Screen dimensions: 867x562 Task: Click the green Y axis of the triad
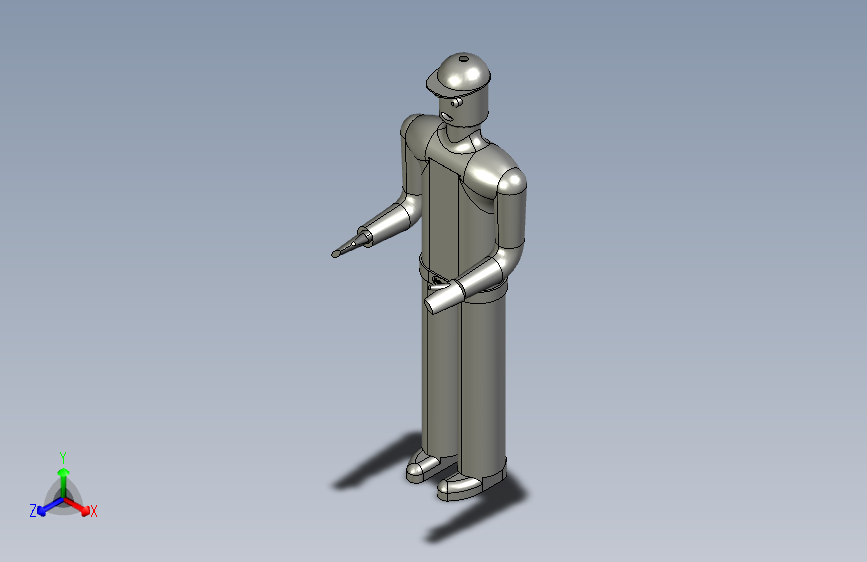[64, 483]
